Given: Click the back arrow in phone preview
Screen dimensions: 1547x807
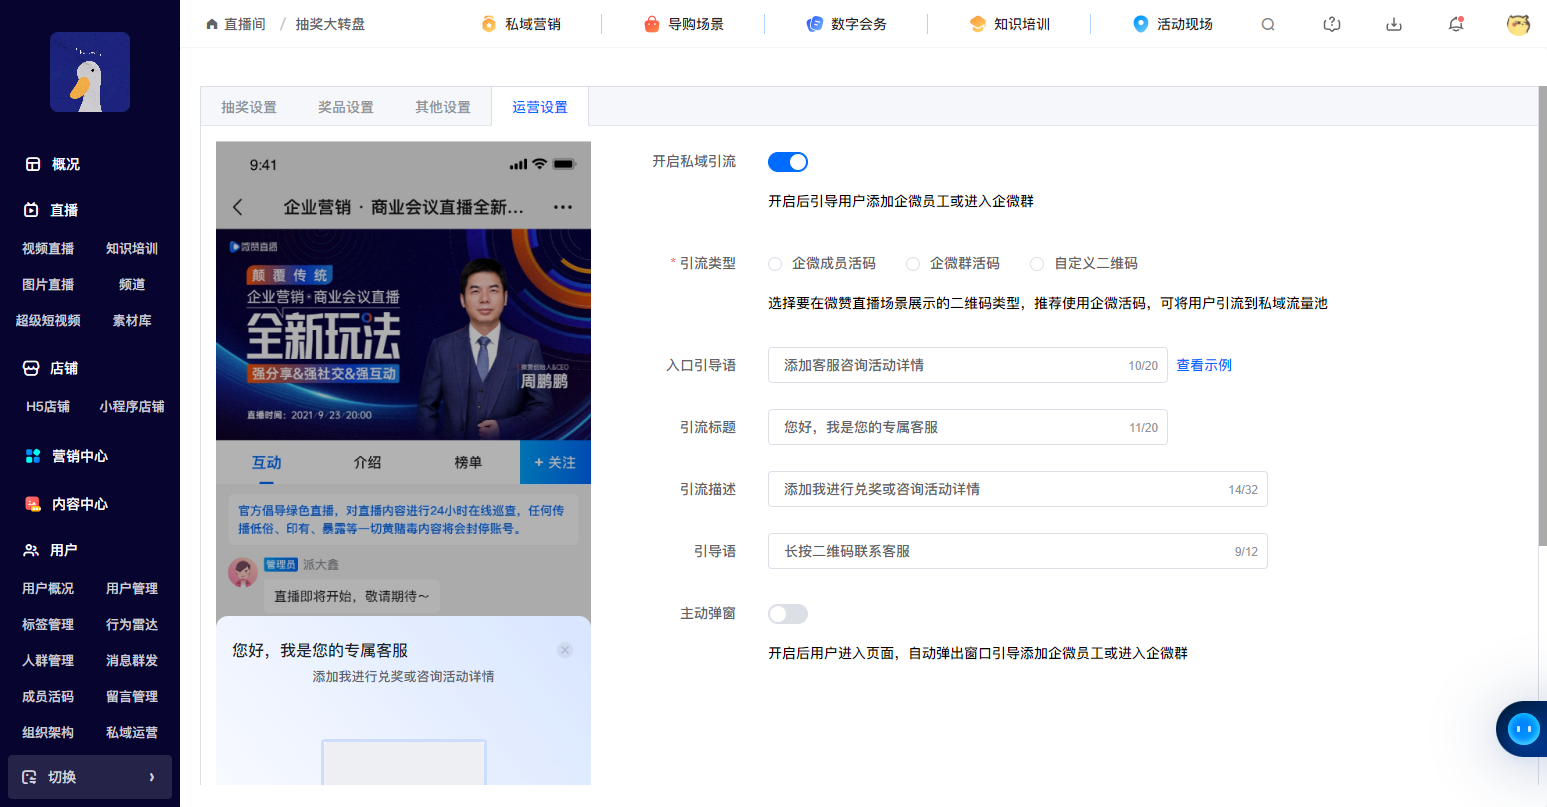Looking at the screenshot, I should (x=238, y=207).
